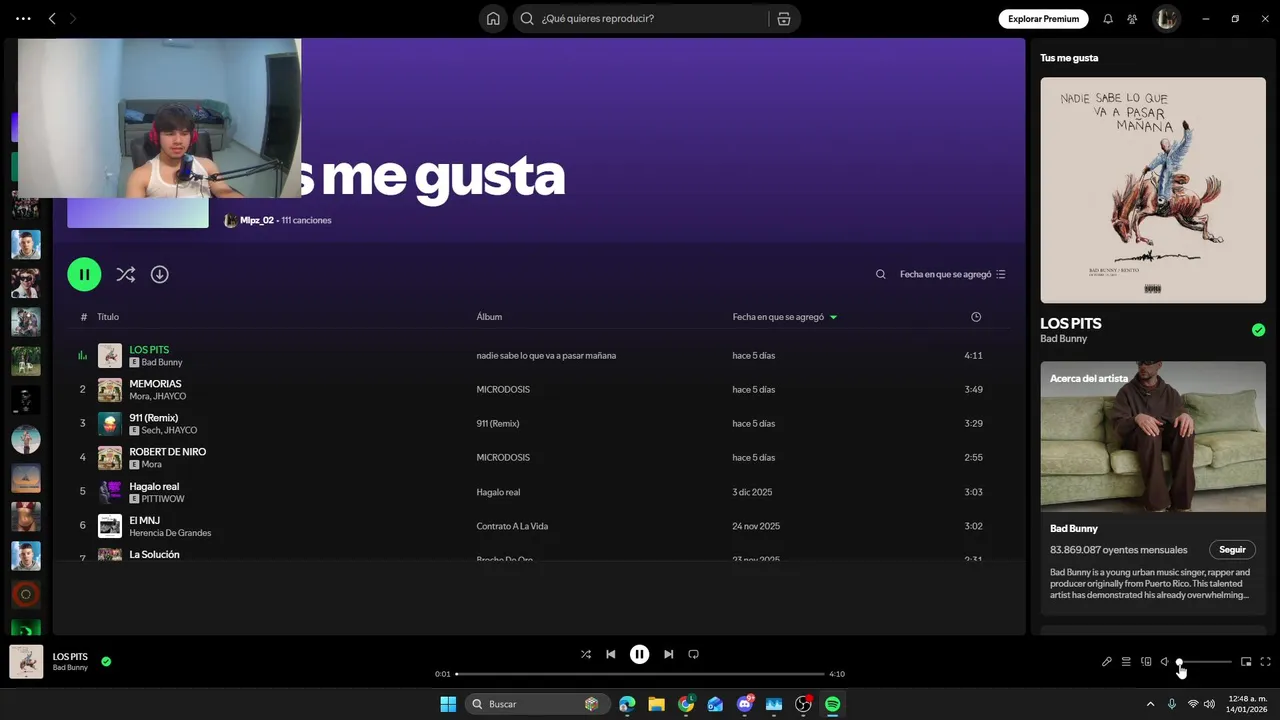Image resolution: width=1280 pixels, height=720 pixels.
Task: Sort by the 'Fecha en que se agregó' column
Action: coord(784,317)
